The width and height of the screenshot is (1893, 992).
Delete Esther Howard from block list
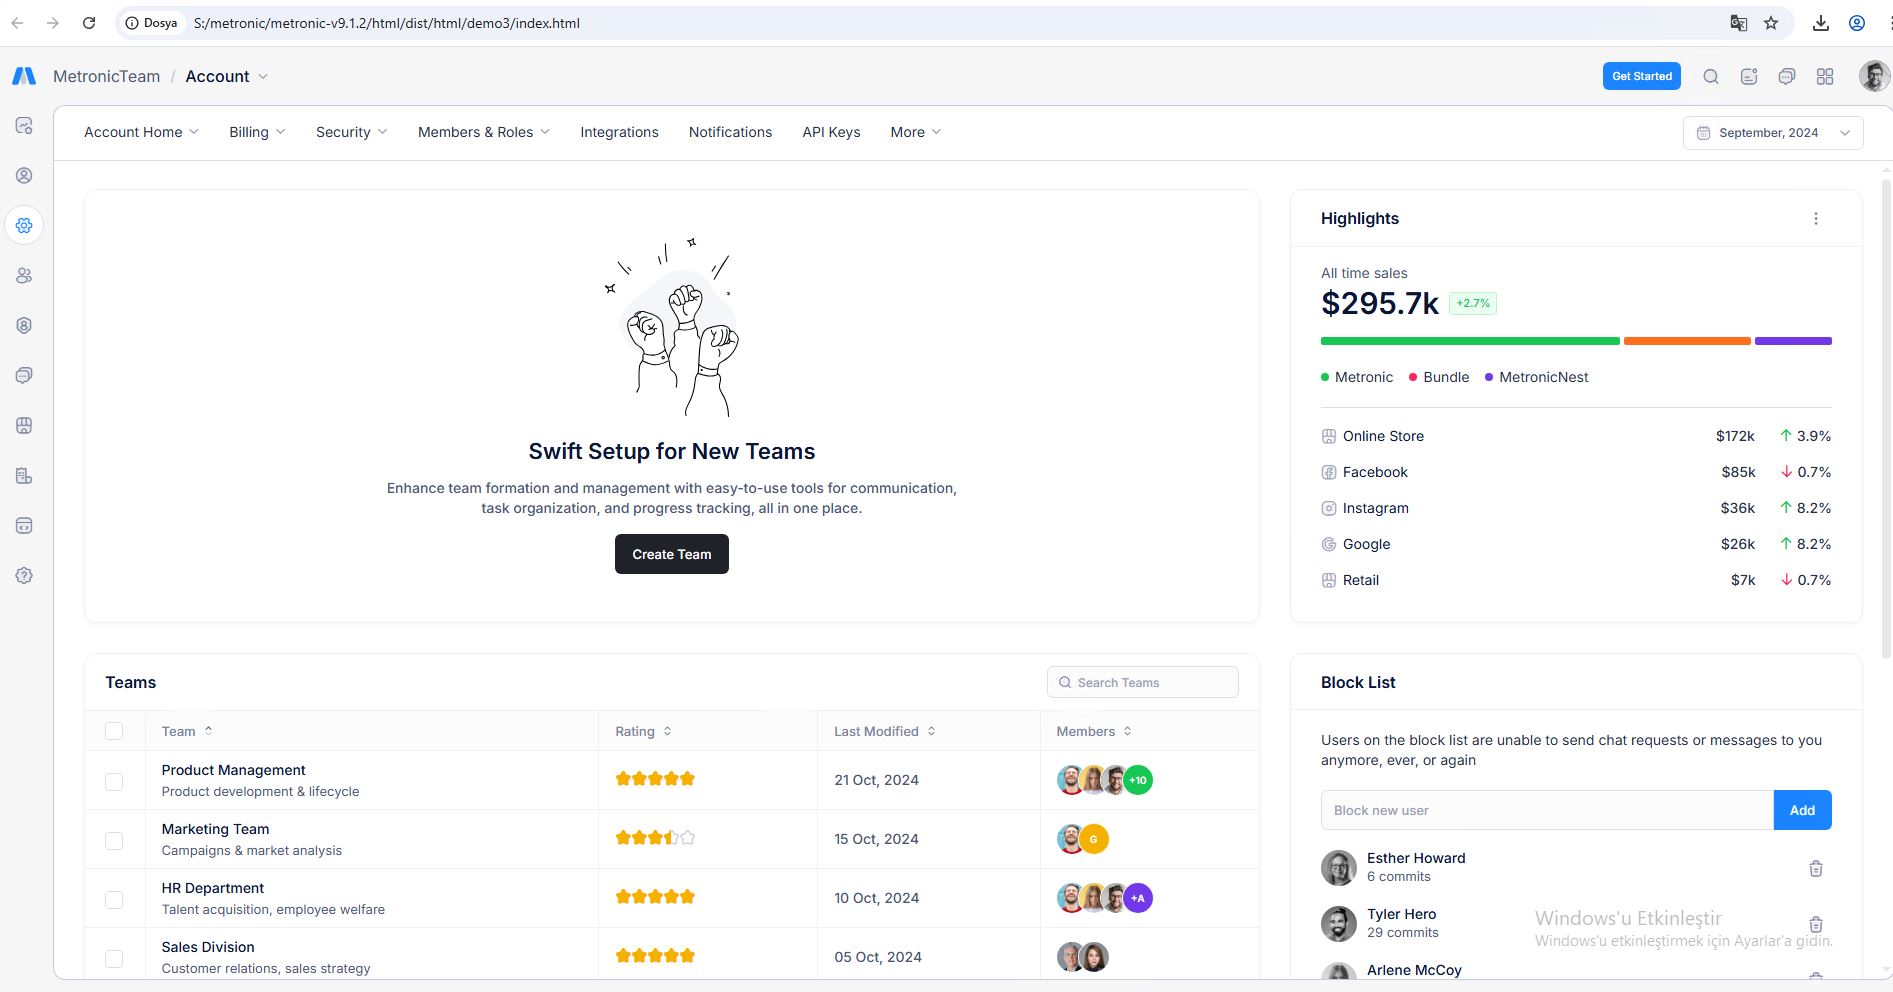[1815, 868]
